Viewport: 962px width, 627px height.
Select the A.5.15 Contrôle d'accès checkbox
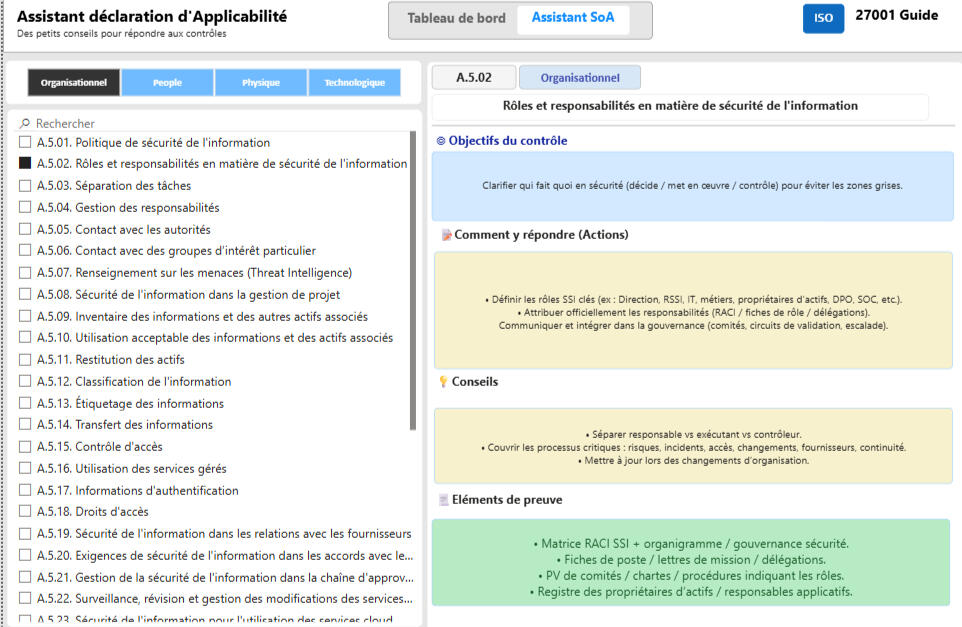(25, 446)
